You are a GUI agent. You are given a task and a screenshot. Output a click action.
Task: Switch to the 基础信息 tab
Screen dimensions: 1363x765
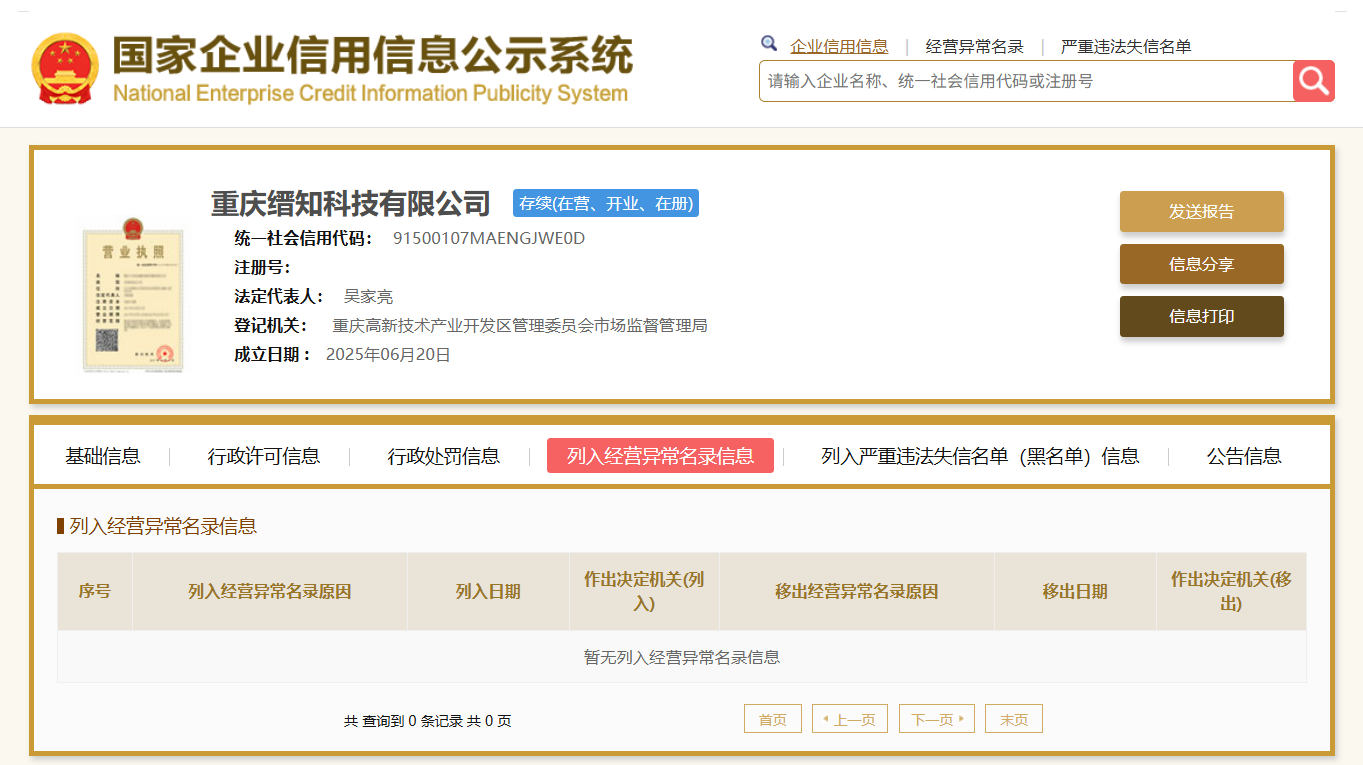pos(103,456)
